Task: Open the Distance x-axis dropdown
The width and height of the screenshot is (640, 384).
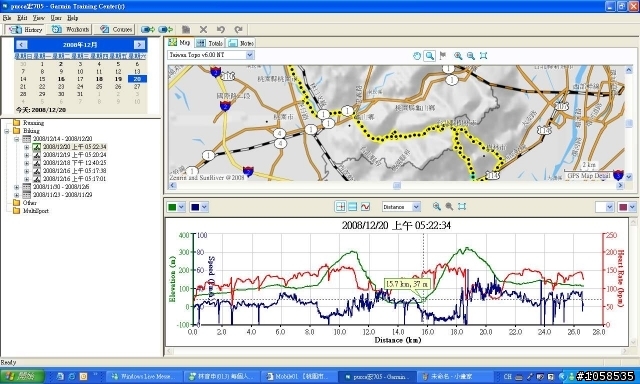Action: click(x=416, y=207)
